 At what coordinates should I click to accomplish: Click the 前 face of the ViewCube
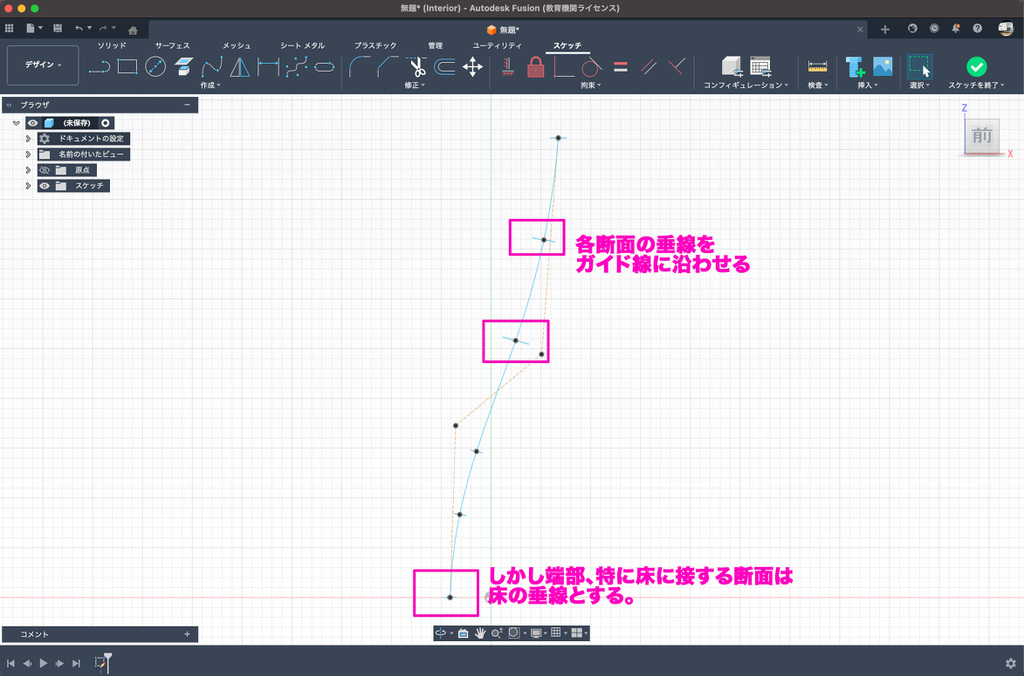coord(982,136)
